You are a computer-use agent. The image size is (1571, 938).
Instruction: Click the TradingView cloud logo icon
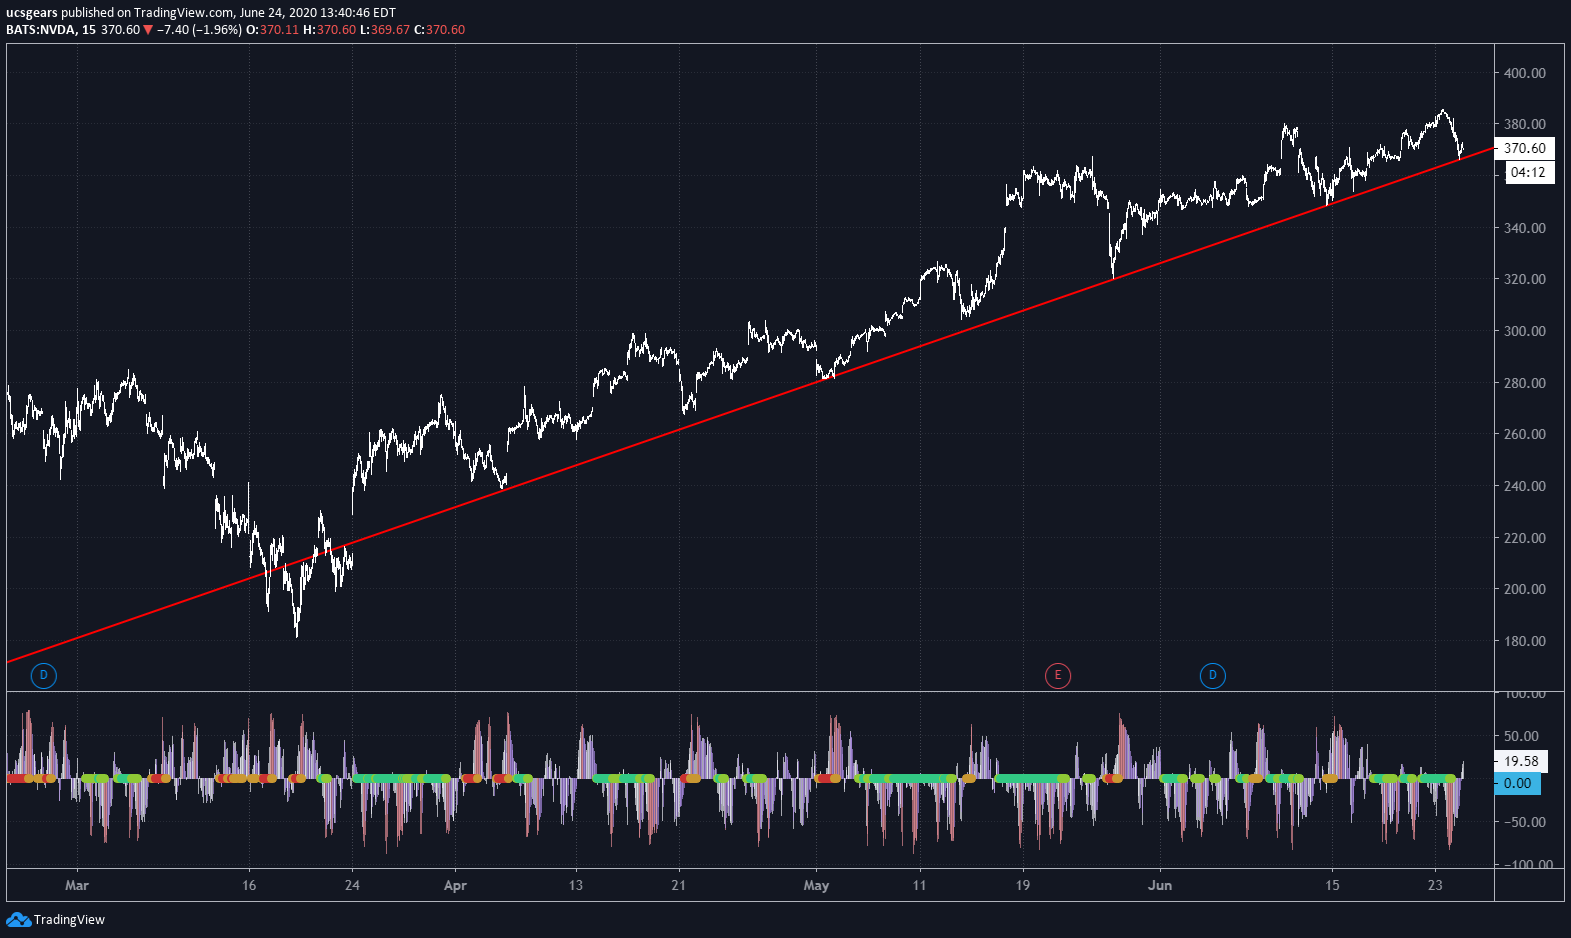tap(18, 919)
